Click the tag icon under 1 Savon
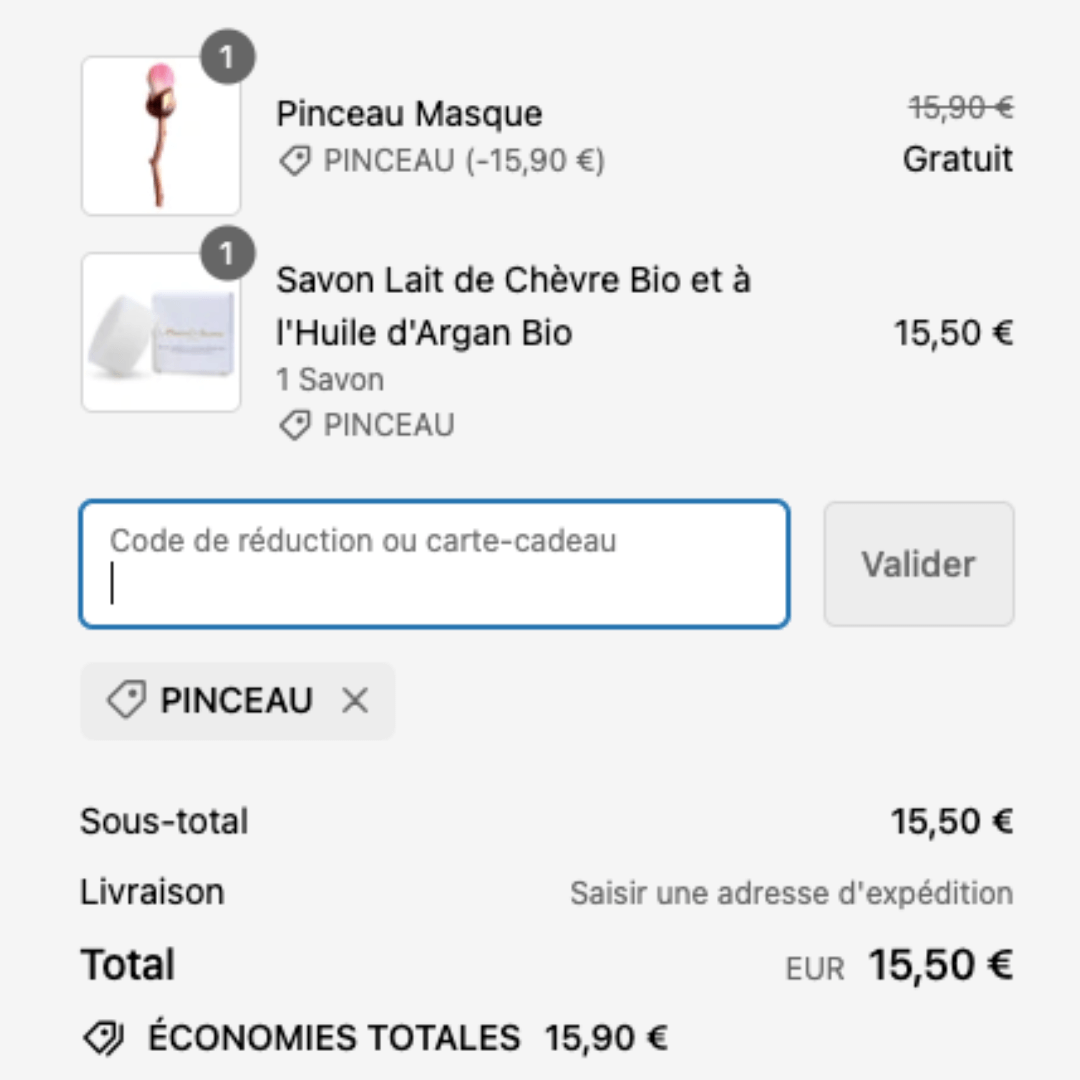The image size is (1080, 1080). 294,426
